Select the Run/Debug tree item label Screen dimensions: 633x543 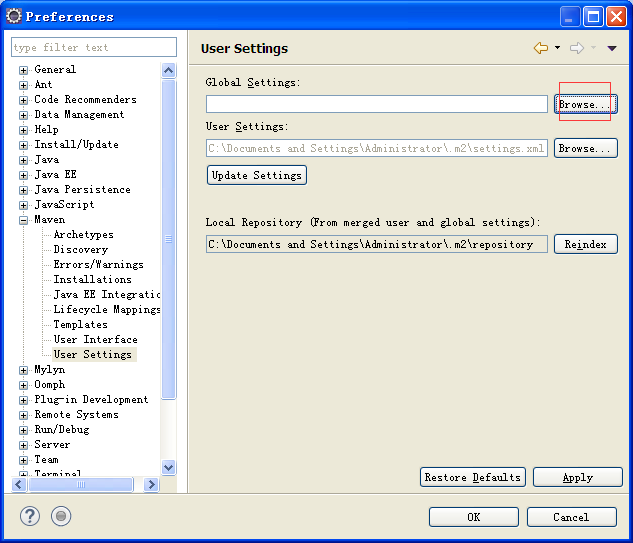[x=62, y=430]
